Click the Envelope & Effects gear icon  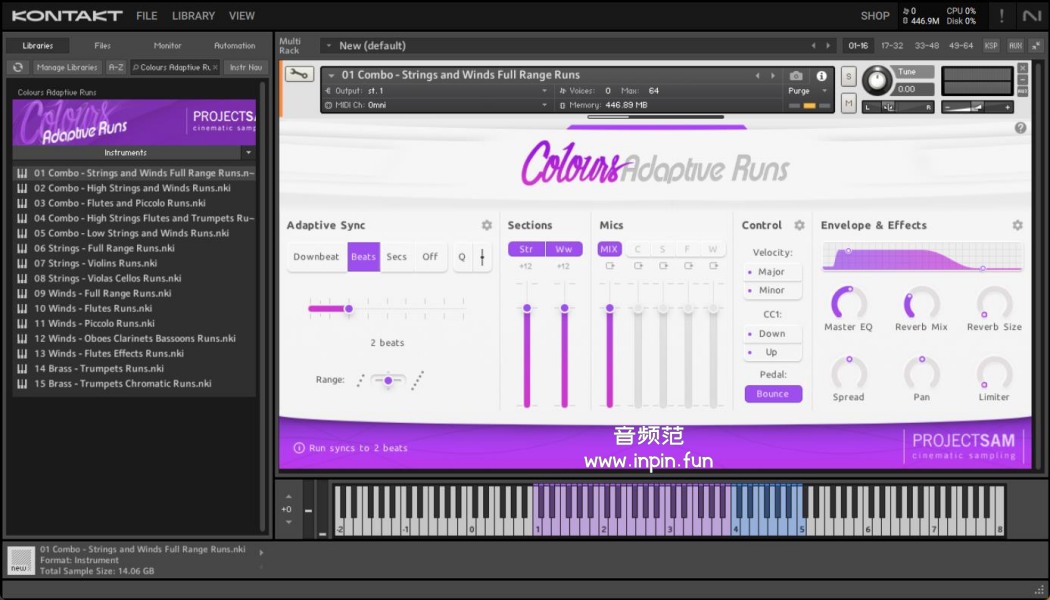tap(1017, 226)
